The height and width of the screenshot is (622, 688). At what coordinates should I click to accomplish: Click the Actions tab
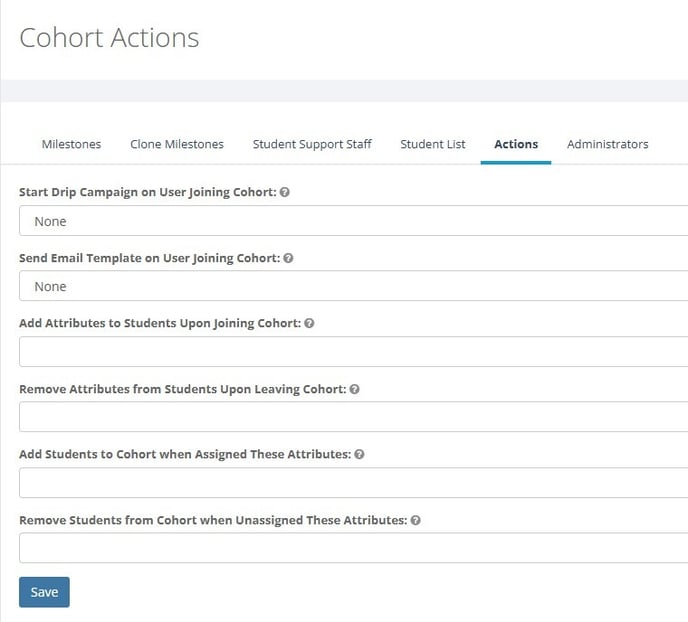tap(516, 144)
